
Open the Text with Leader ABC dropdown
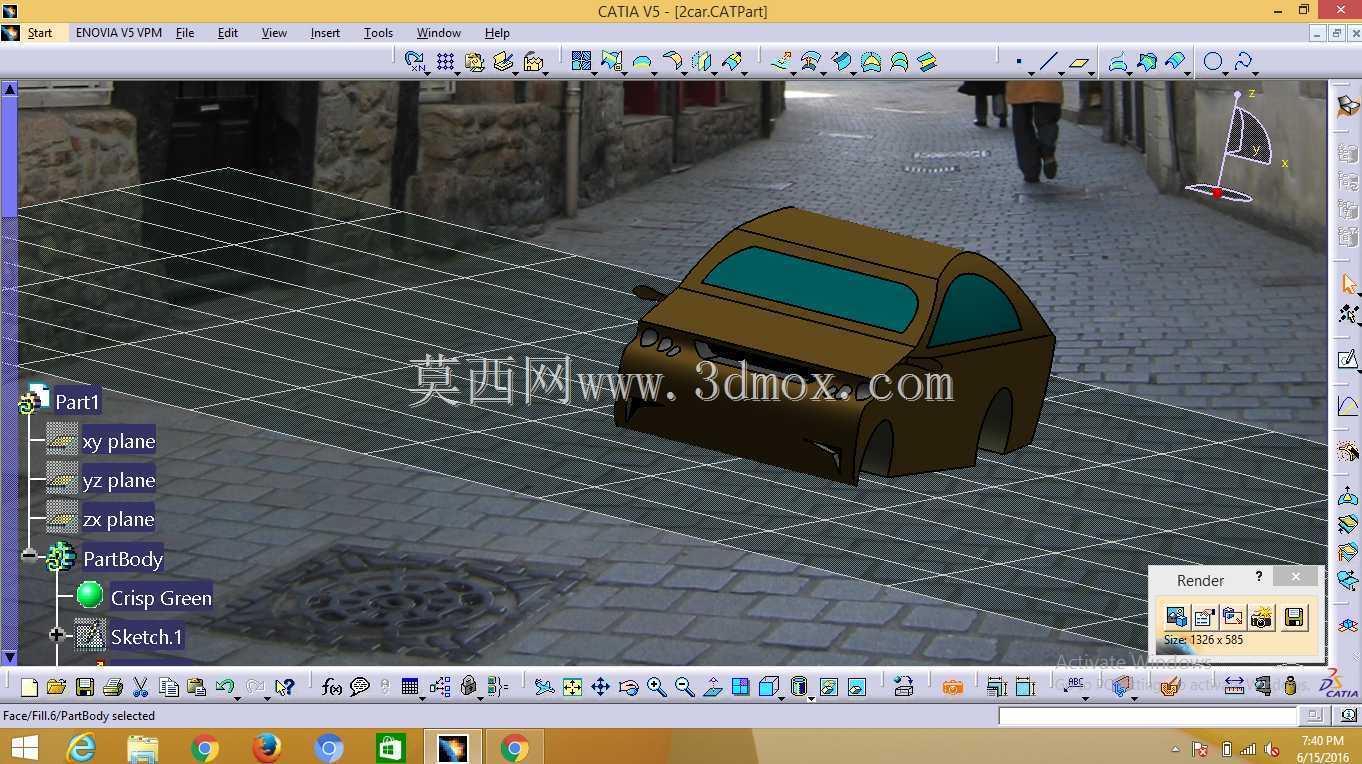click(x=1086, y=697)
